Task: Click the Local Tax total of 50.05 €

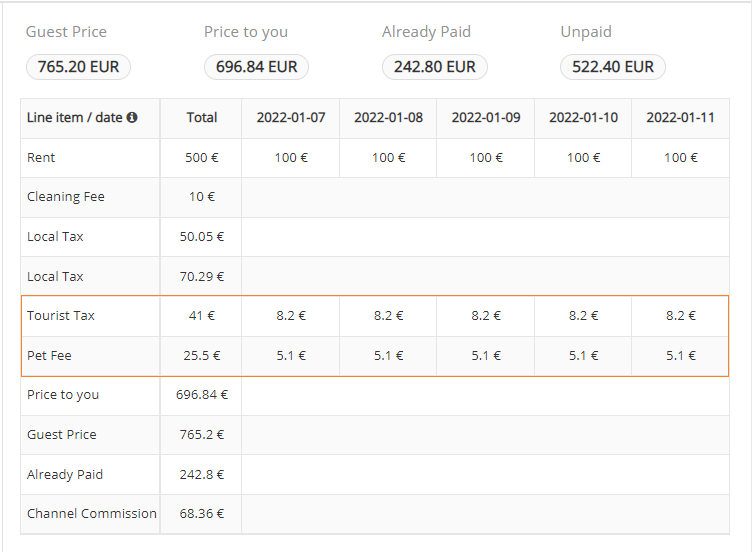Action: [201, 237]
